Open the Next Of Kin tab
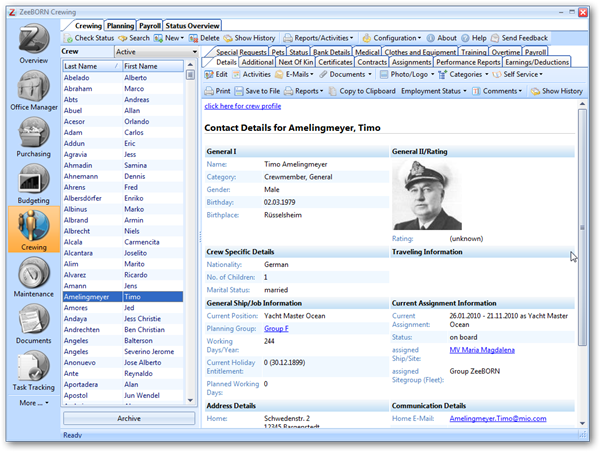 tap(295, 62)
